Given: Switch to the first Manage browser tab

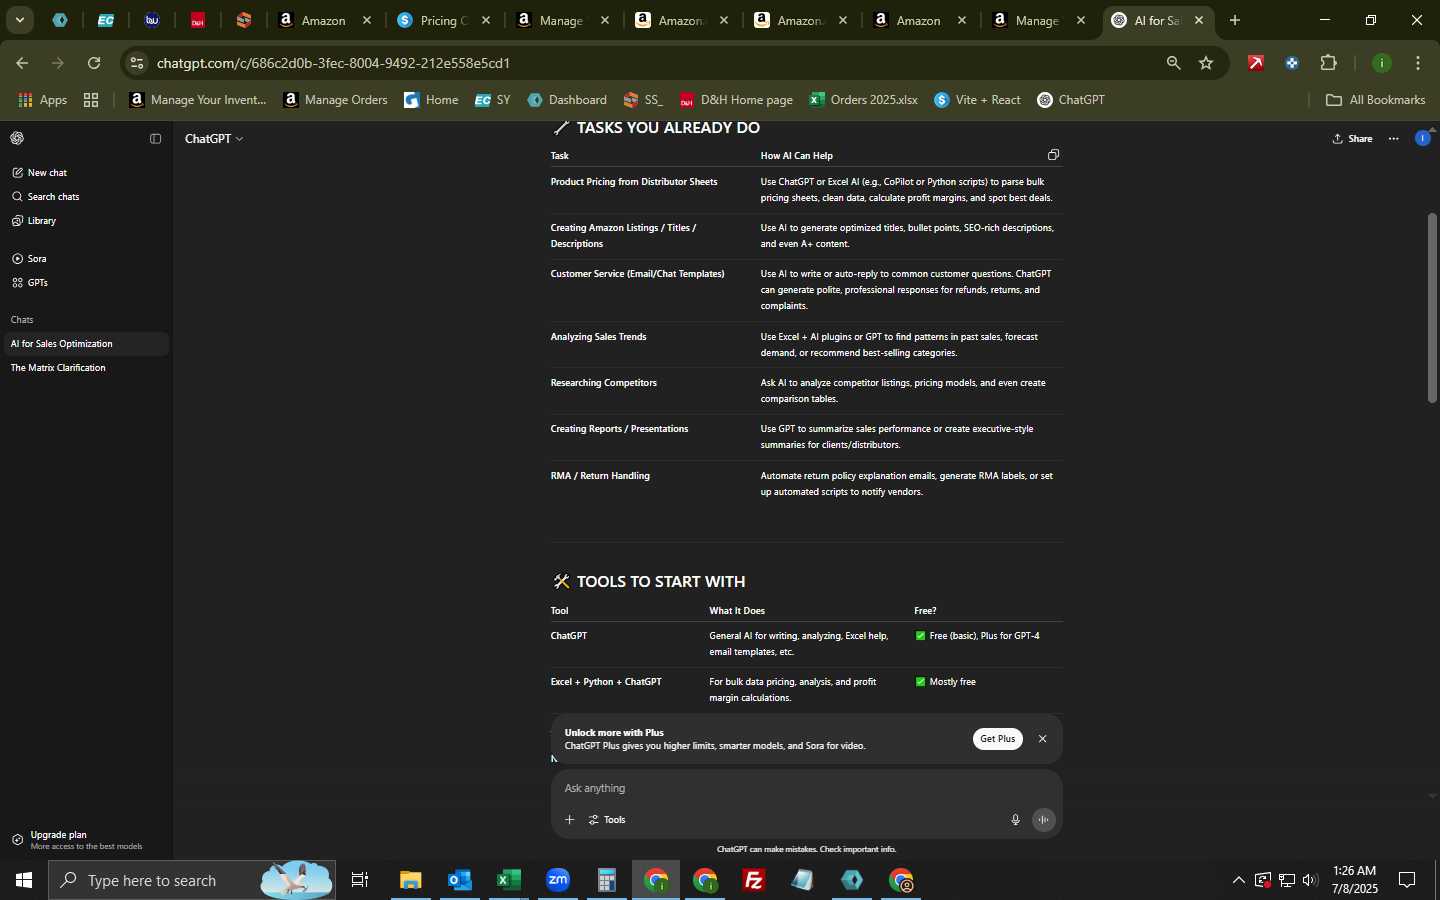Looking at the screenshot, I should 563,20.
